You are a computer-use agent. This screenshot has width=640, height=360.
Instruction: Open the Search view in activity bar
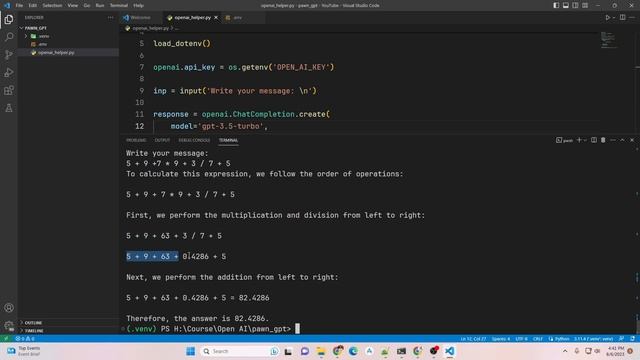tap(9, 37)
